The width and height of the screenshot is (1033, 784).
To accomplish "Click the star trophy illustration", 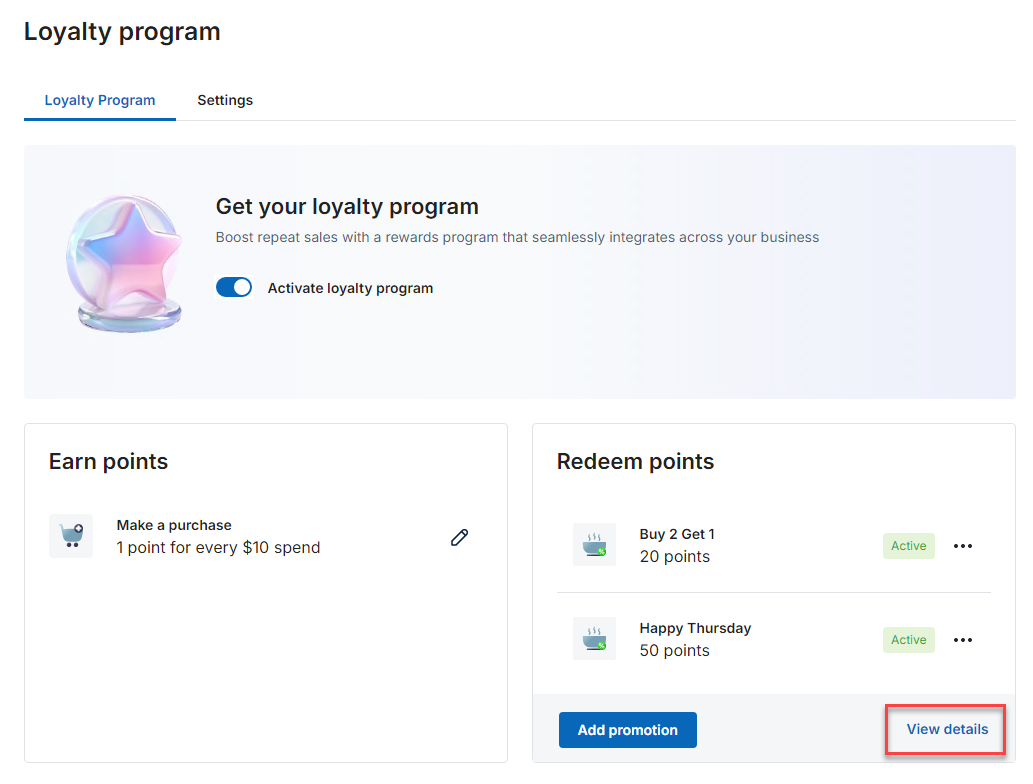I will click(x=125, y=264).
